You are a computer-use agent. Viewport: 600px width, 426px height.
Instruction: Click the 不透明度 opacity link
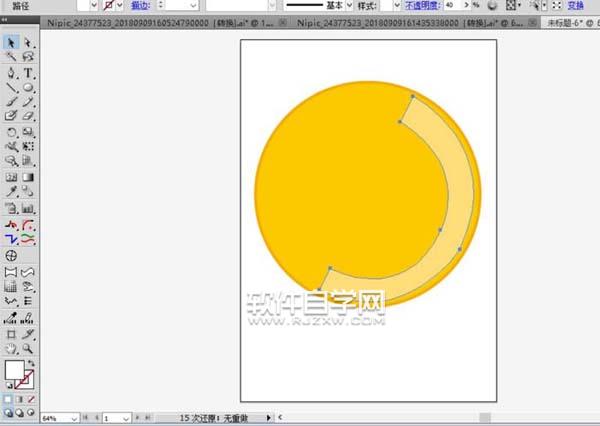point(422,5)
